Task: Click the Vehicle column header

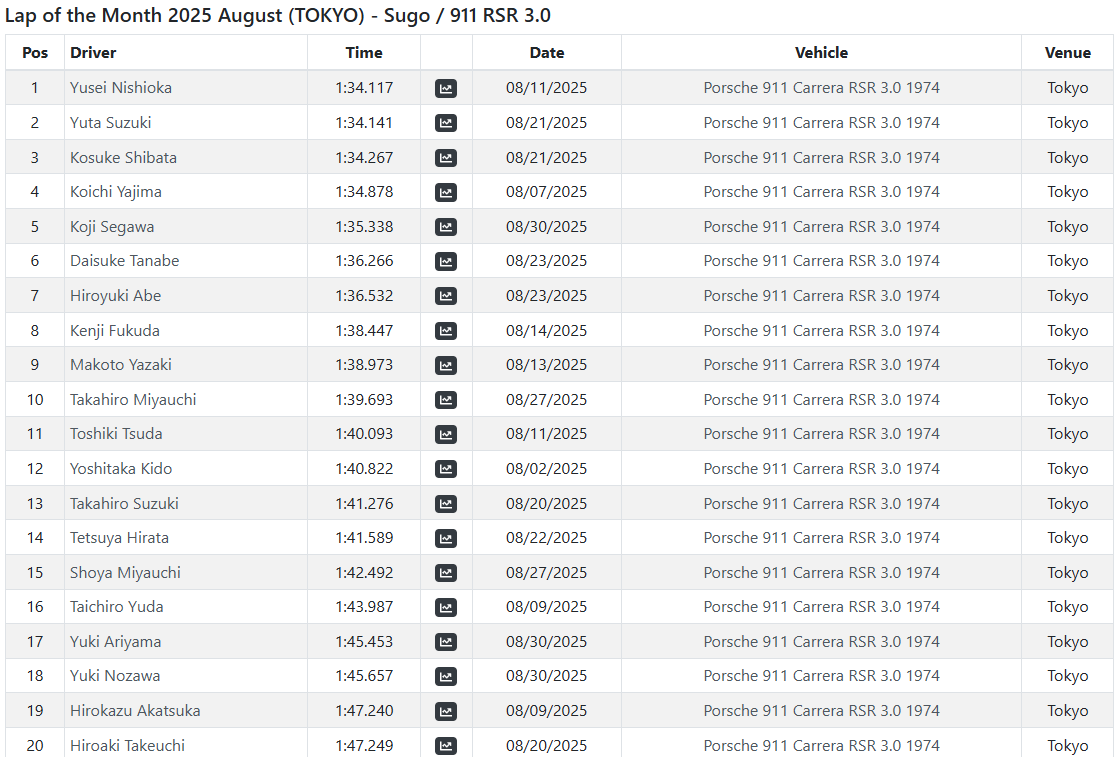Action: point(821,53)
